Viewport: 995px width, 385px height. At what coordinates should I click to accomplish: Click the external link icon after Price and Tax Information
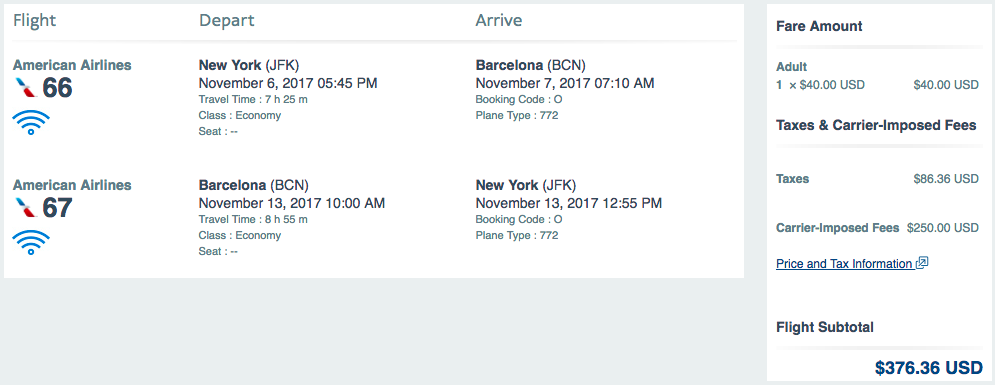[x=922, y=263]
